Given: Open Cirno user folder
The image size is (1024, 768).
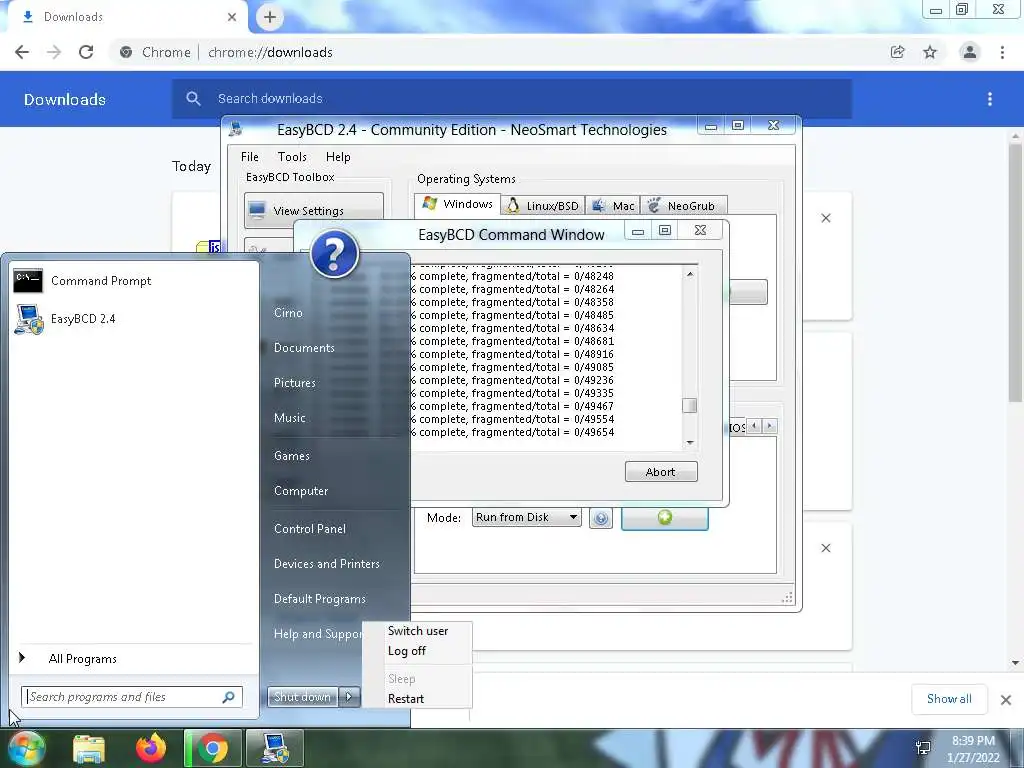Looking at the screenshot, I should click(x=288, y=313).
